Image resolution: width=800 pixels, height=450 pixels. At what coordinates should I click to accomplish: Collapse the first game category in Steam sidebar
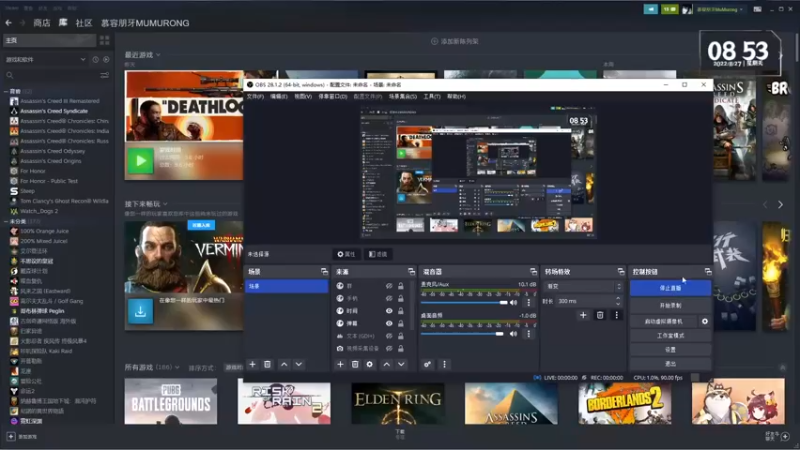tap(6, 91)
